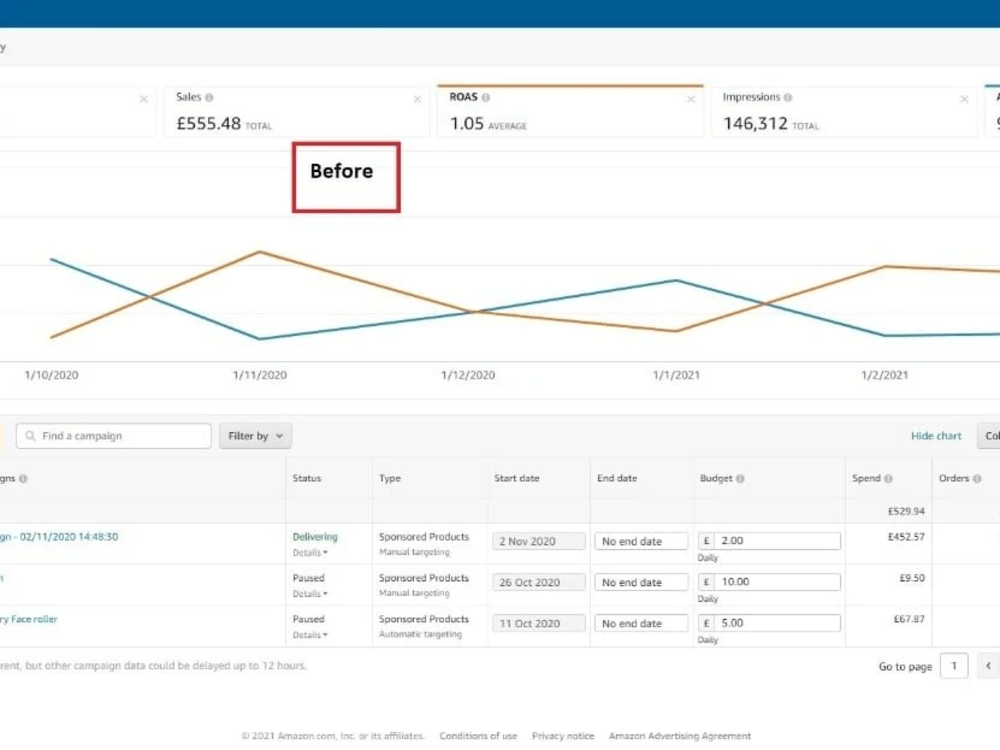Close the ROAS metric card
The height and width of the screenshot is (750, 1000).
(691, 99)
